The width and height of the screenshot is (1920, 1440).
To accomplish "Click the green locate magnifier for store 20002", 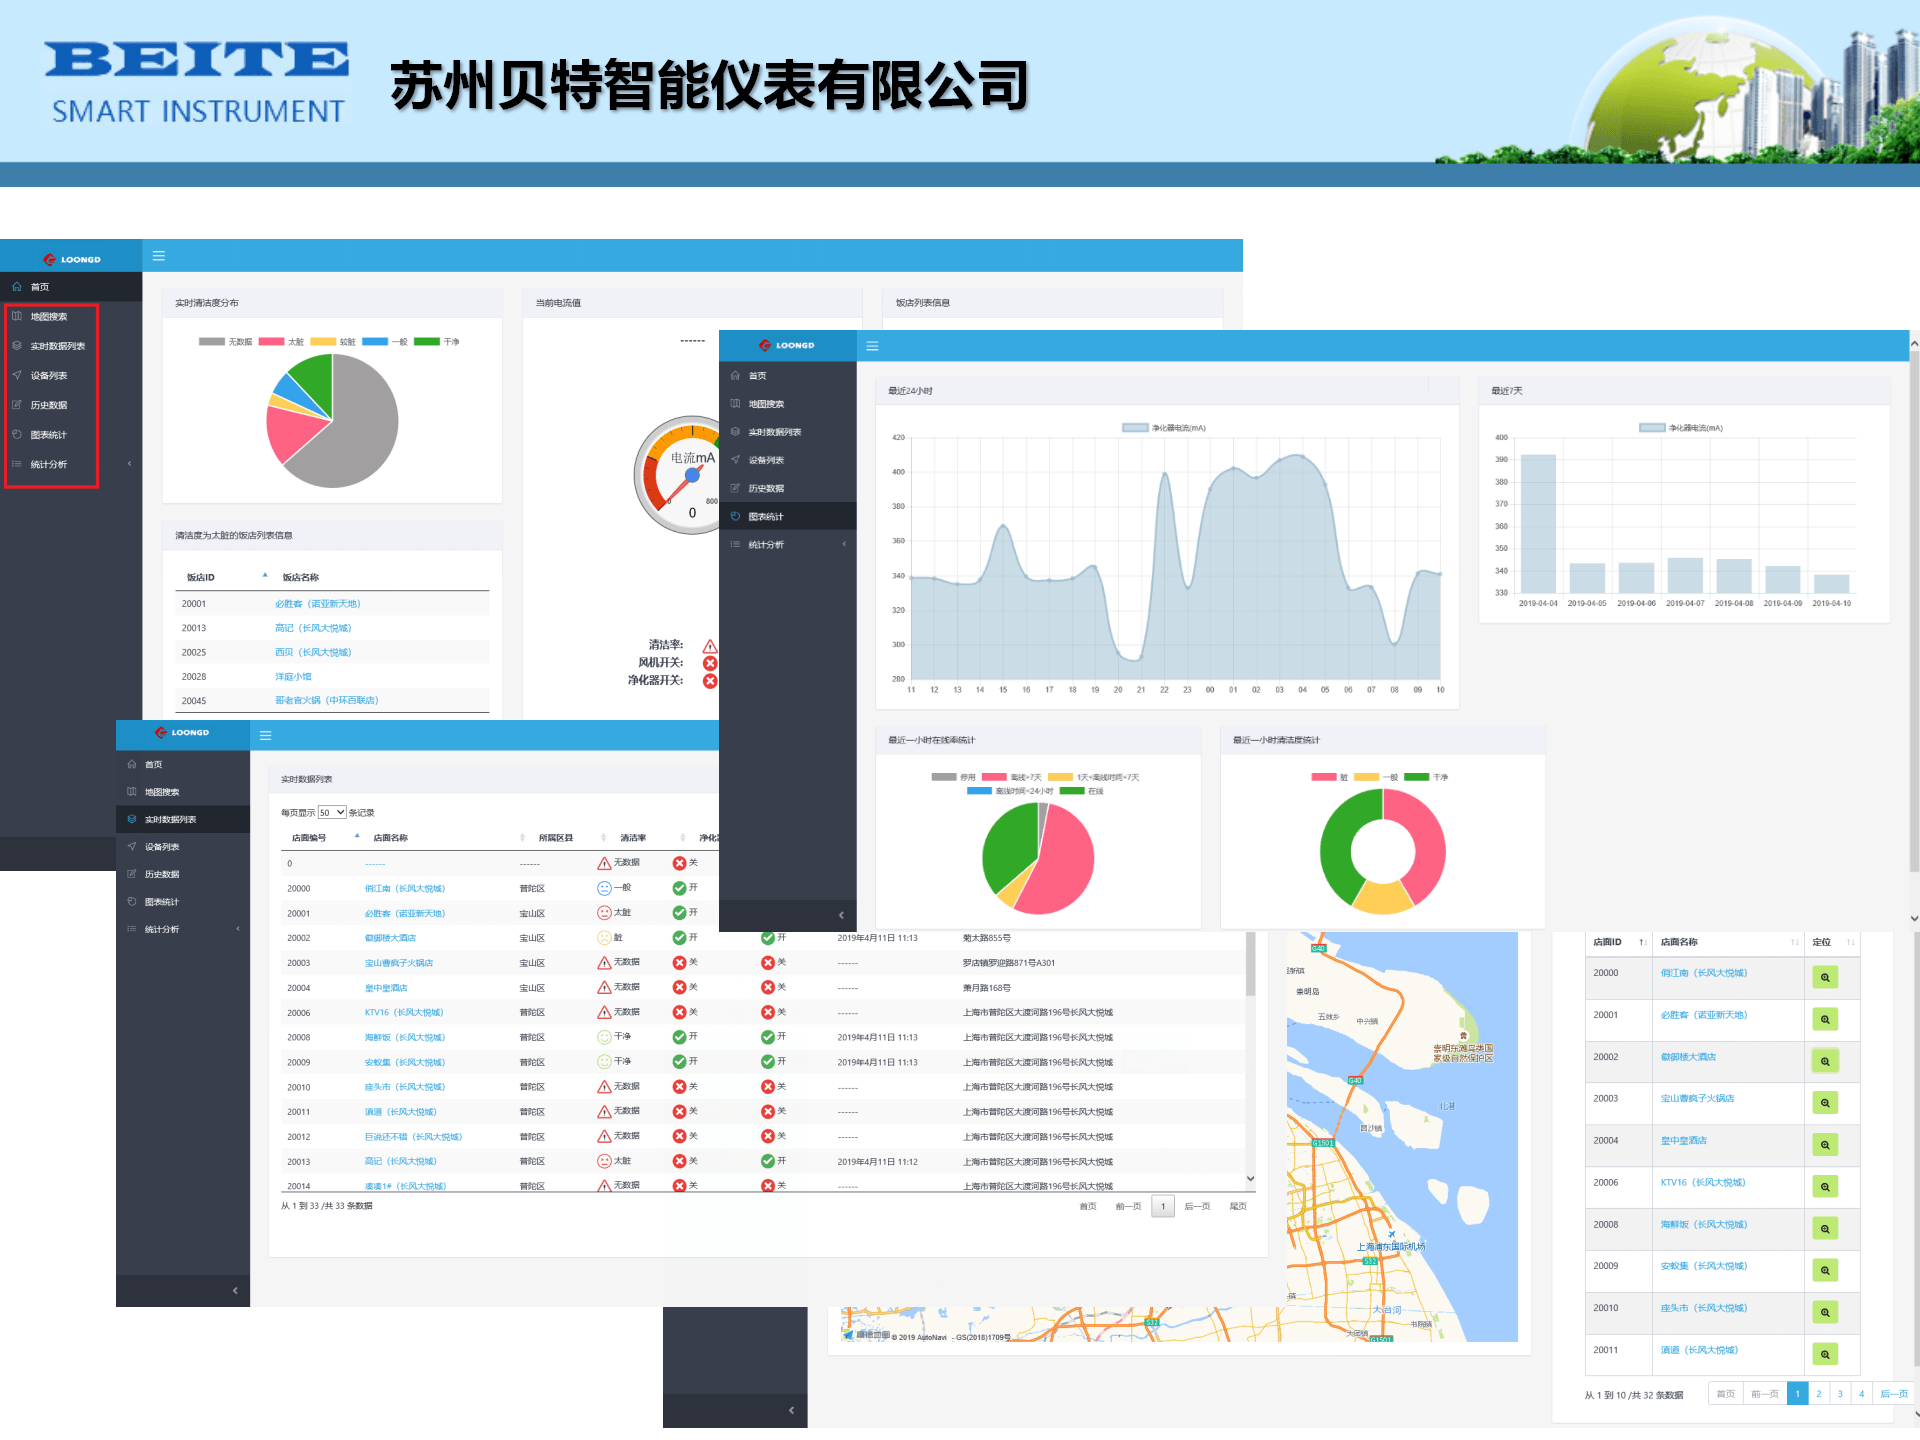I will pyautogui.click(x=1827, y=1061).
